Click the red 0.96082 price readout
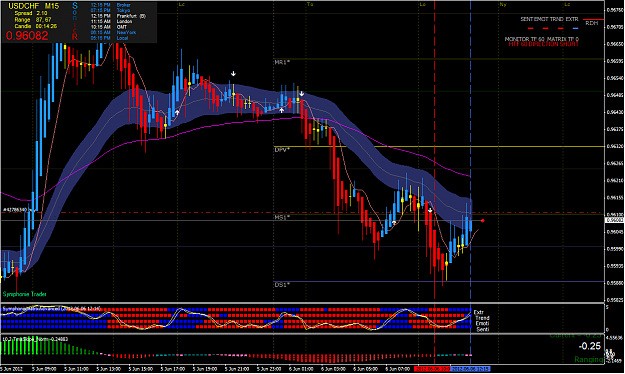625x374 pixels. click(x=27, y=36)
